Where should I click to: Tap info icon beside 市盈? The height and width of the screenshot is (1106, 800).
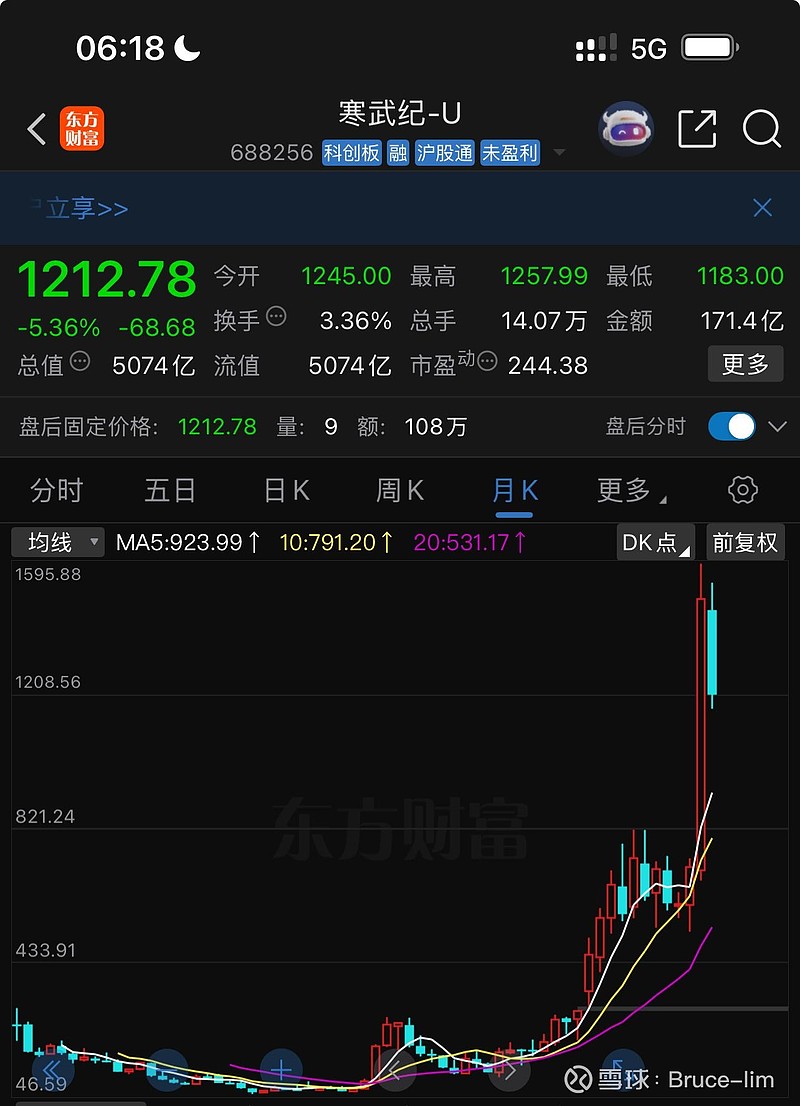[x=487, y=361]
